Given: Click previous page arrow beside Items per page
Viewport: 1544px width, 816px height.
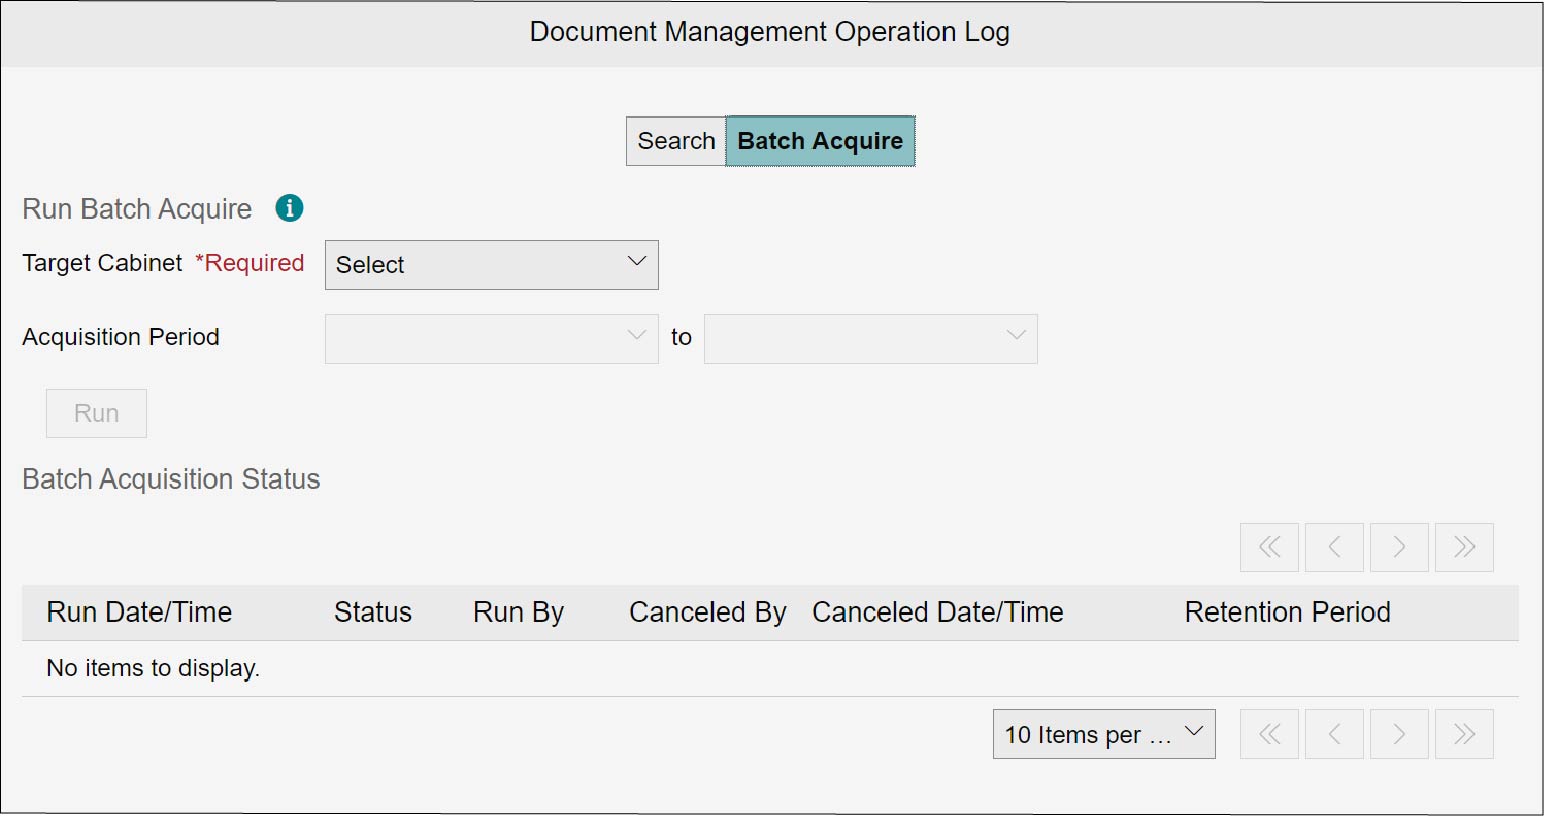Looking at the screenshot, I should tap(1334, 734).
